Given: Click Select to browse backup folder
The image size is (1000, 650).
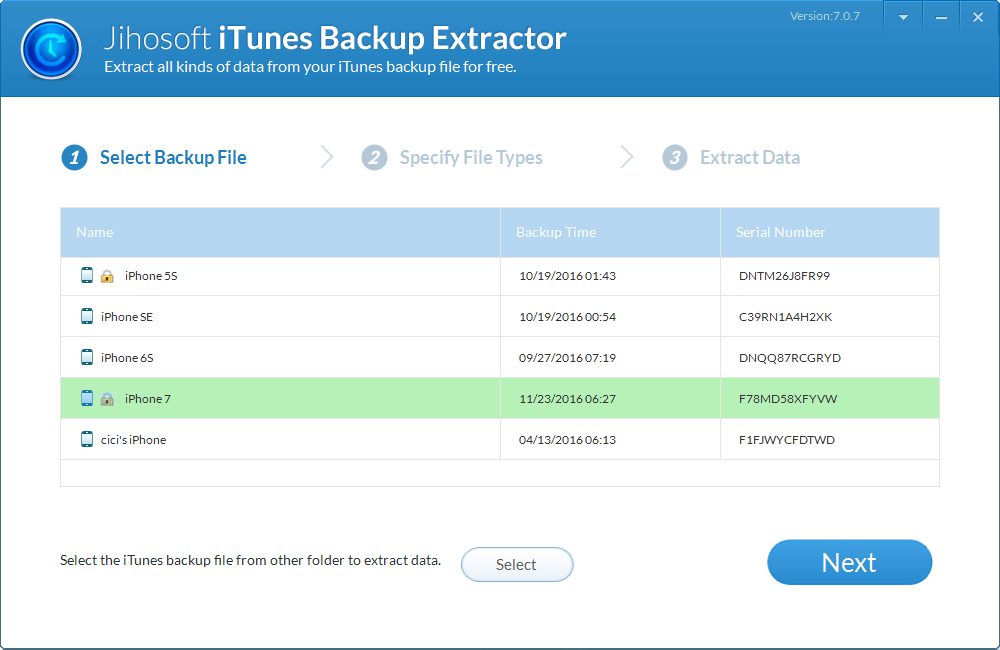Looking at the screenshot, I should click(x=517, y=565).
